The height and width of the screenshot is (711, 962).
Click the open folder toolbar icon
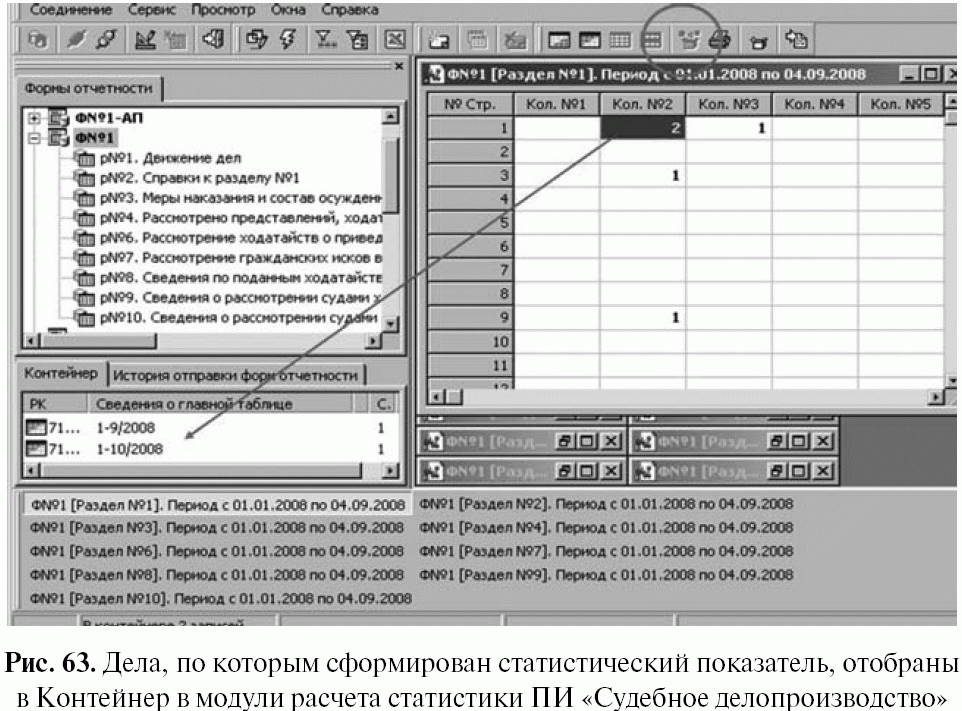pos(438,40)
